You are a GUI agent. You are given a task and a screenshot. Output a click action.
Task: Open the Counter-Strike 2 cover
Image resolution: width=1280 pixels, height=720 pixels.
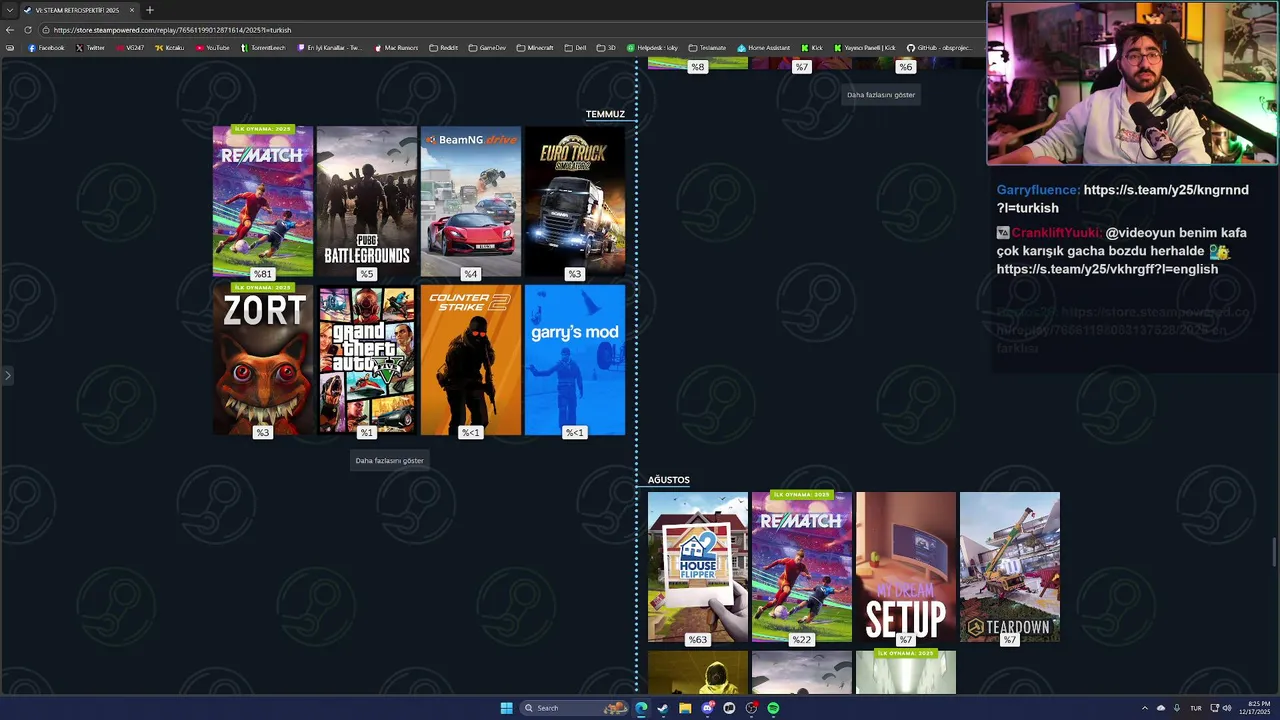coord(471,360)
